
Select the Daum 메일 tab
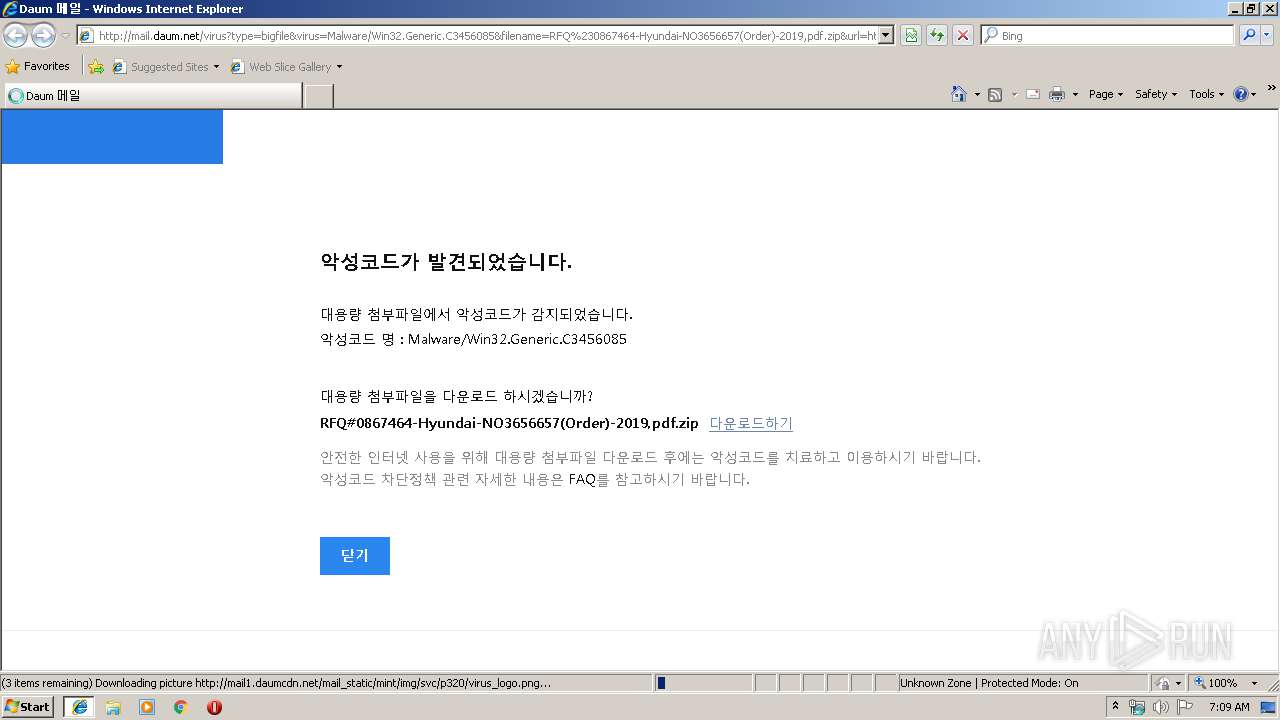[152, 96]
